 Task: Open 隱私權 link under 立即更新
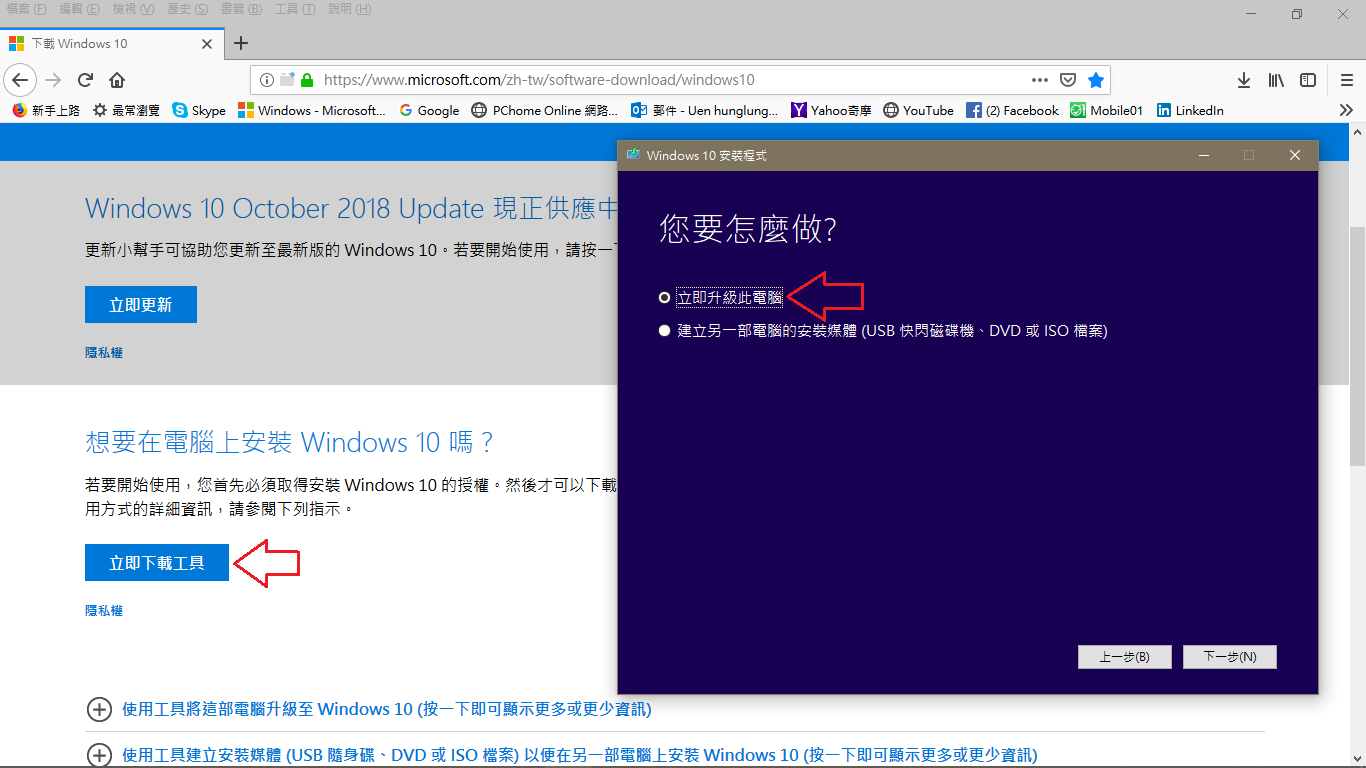point(104,353)
